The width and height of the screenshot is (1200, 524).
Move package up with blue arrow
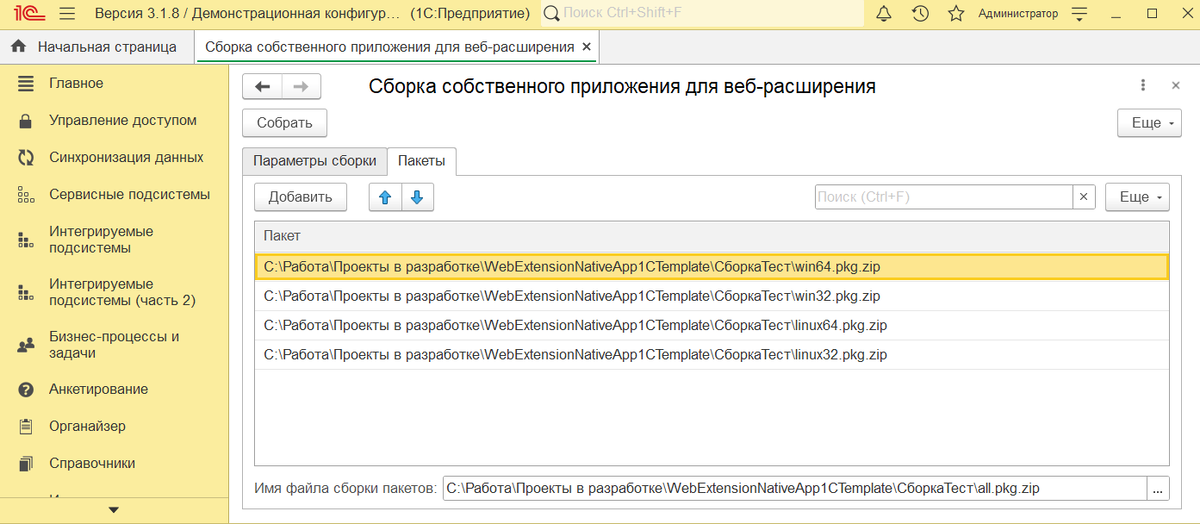[x=385, y=197]
